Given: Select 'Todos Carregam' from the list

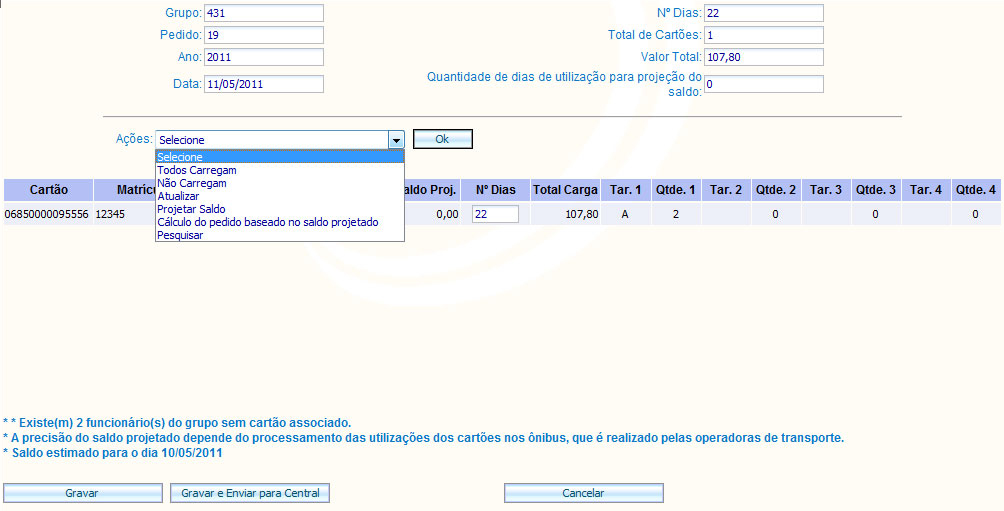Looking at the screenshot, I should click(x=197, y=171).
